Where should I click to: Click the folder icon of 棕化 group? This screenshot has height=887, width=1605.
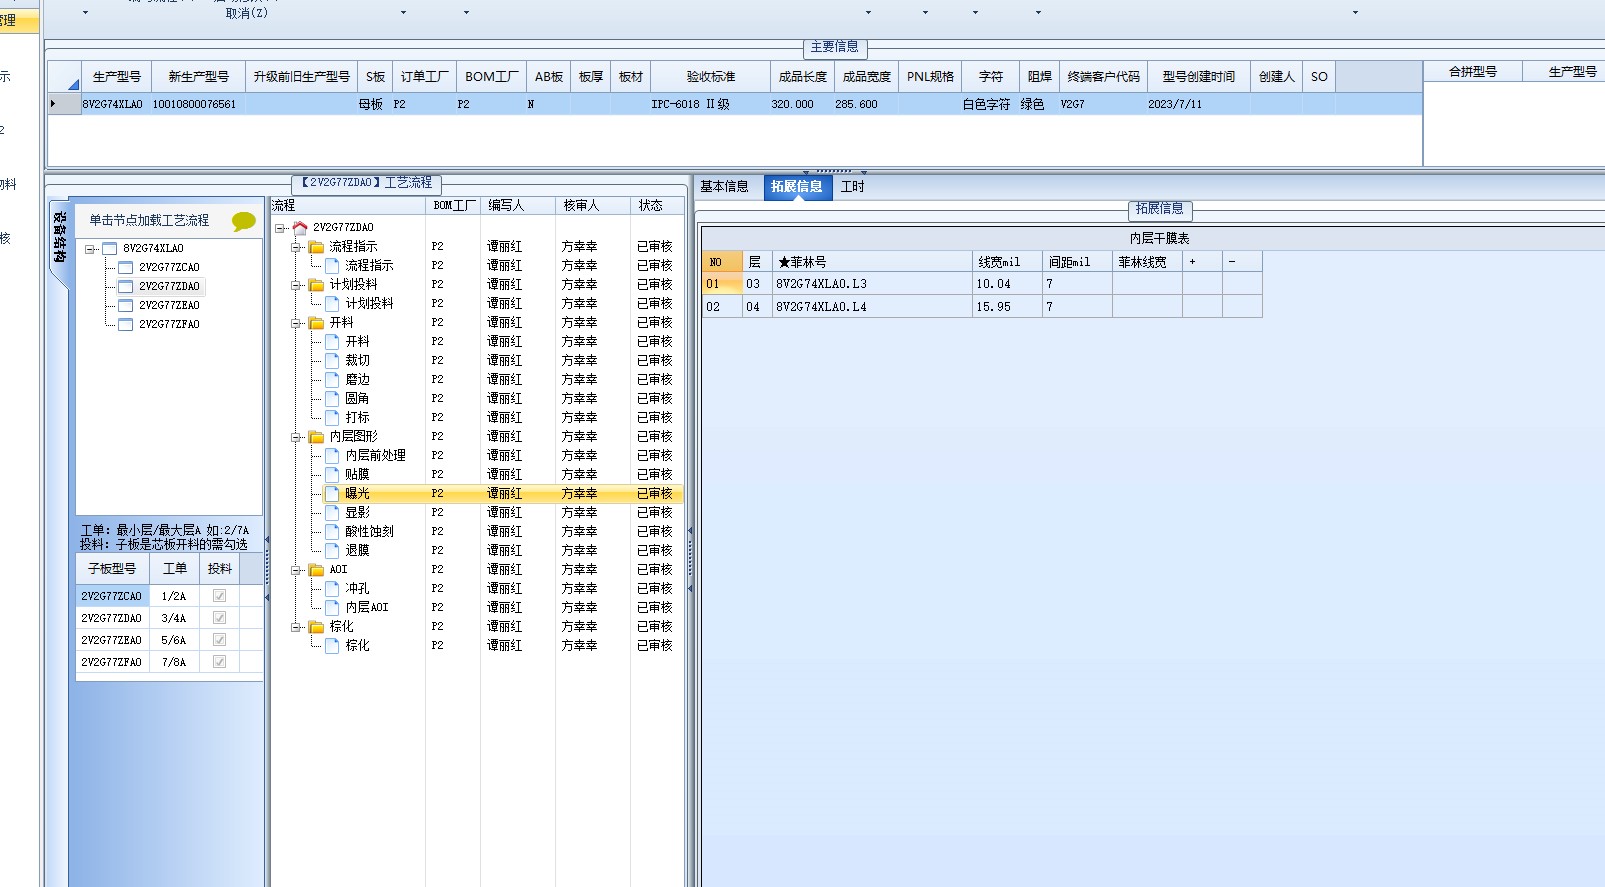pyautogui.click(x=316, y=627)
